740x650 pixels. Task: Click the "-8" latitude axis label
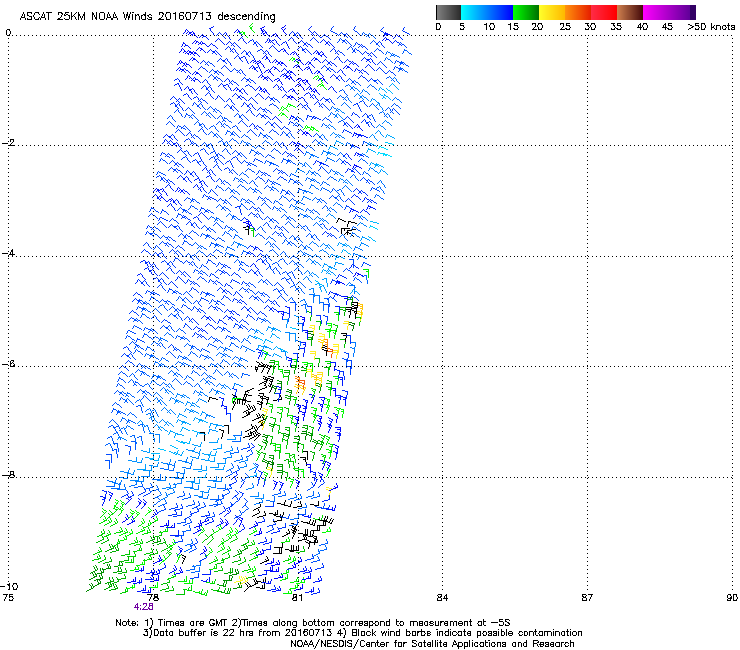[9, 475]
